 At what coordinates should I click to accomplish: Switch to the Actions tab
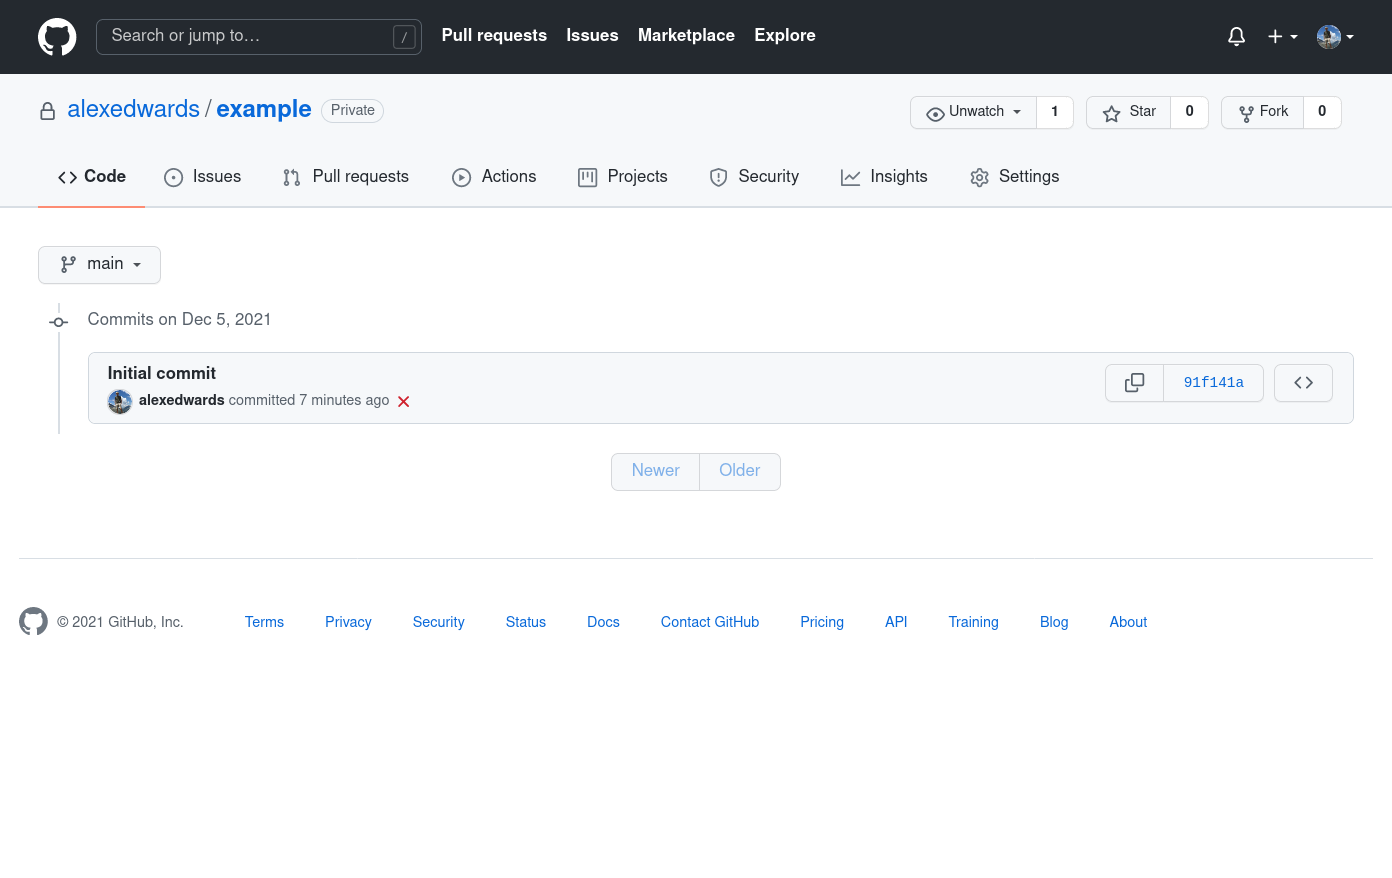(x=494, y=177)
